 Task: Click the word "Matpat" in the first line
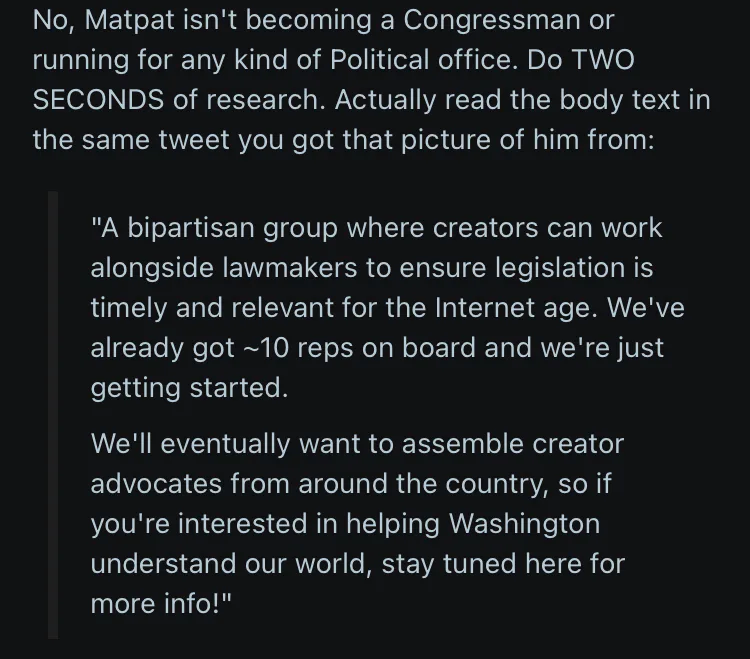(129, 21)
